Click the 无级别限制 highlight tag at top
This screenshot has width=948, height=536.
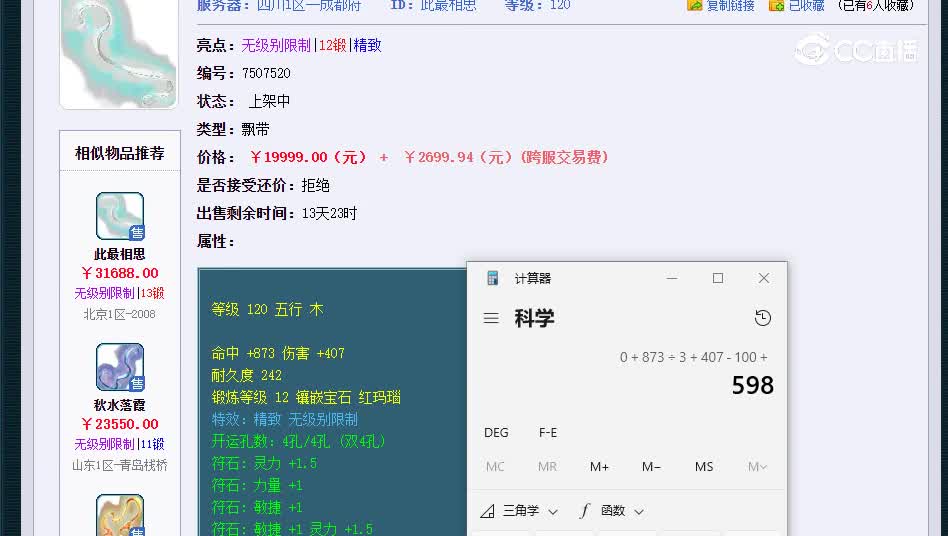point(276,45)
